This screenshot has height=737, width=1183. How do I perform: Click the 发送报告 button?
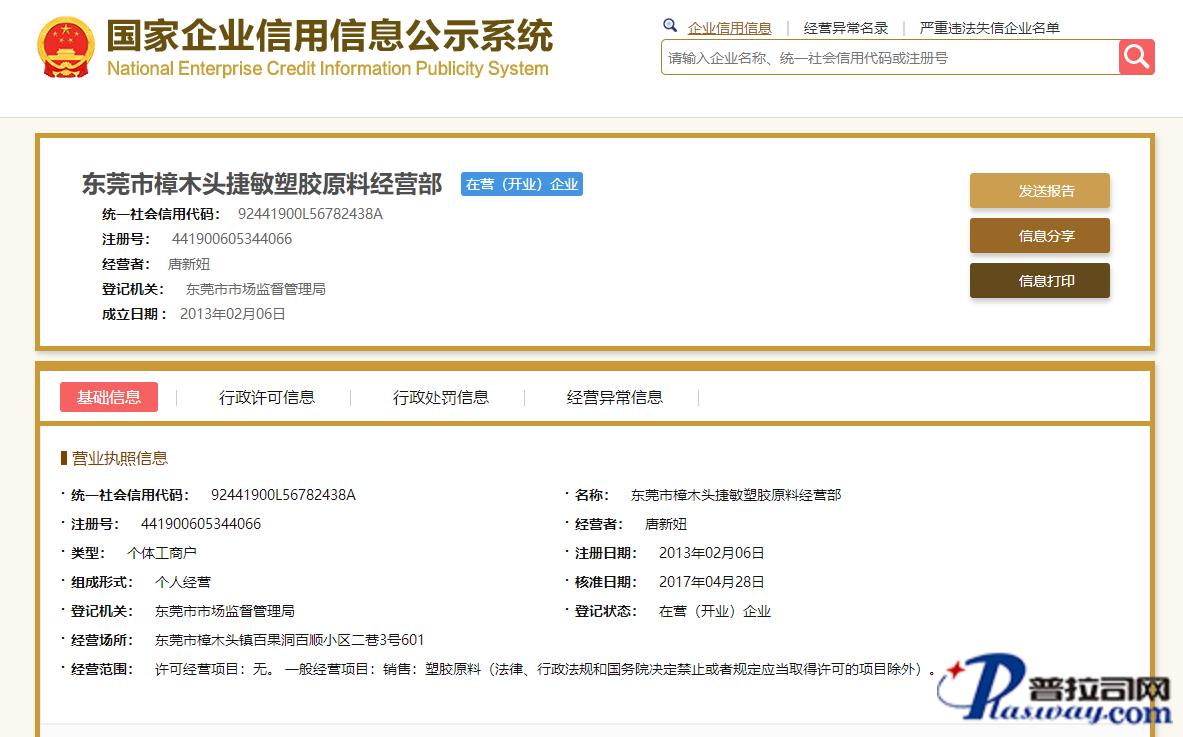click(1039, 191)
